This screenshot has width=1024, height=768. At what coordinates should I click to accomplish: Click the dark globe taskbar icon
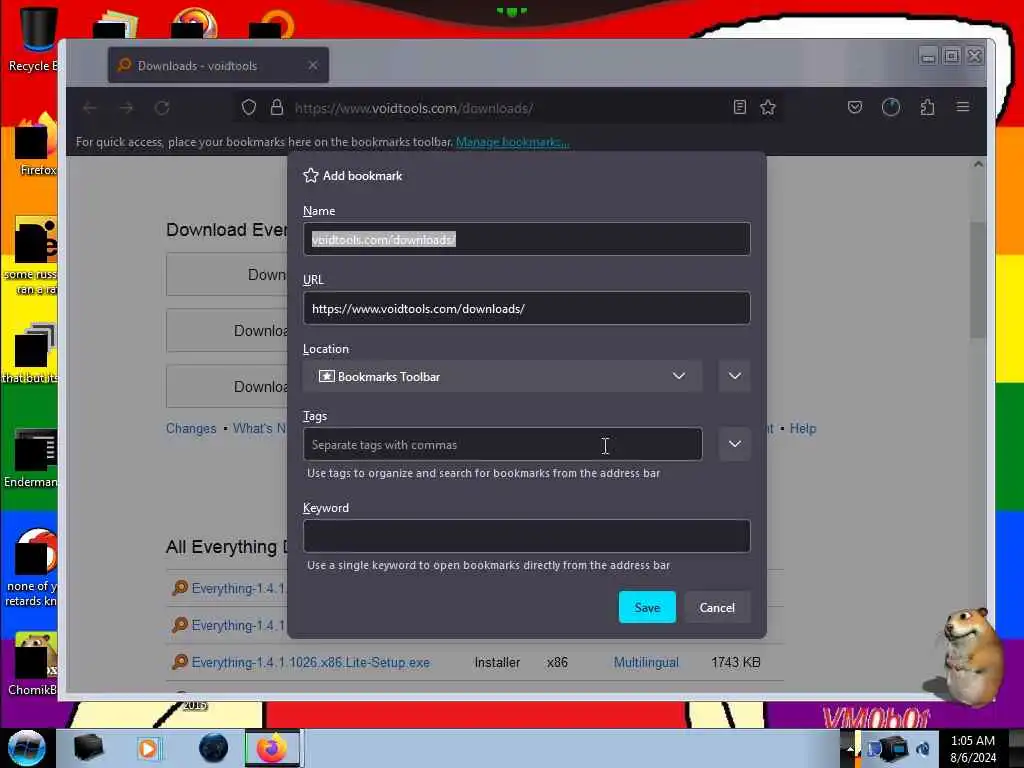point(214,748)
